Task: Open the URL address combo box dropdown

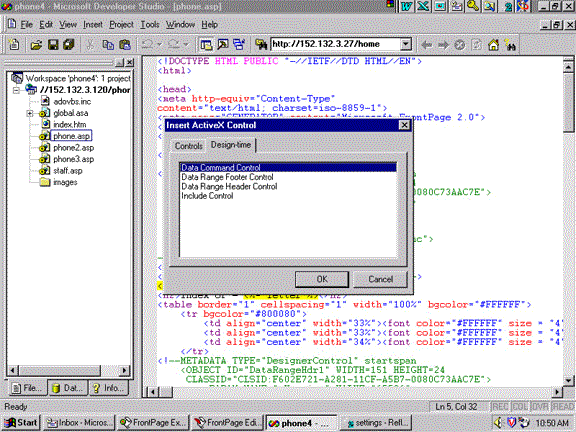Action: [406, 44]
